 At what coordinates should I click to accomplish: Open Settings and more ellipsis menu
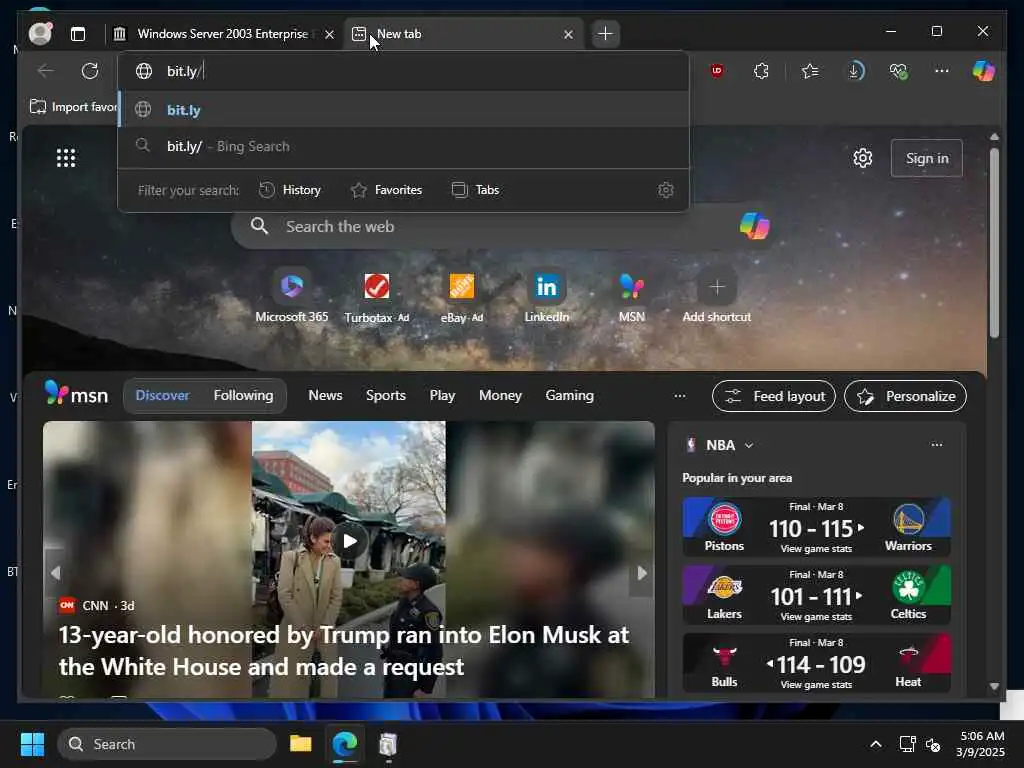941,71
